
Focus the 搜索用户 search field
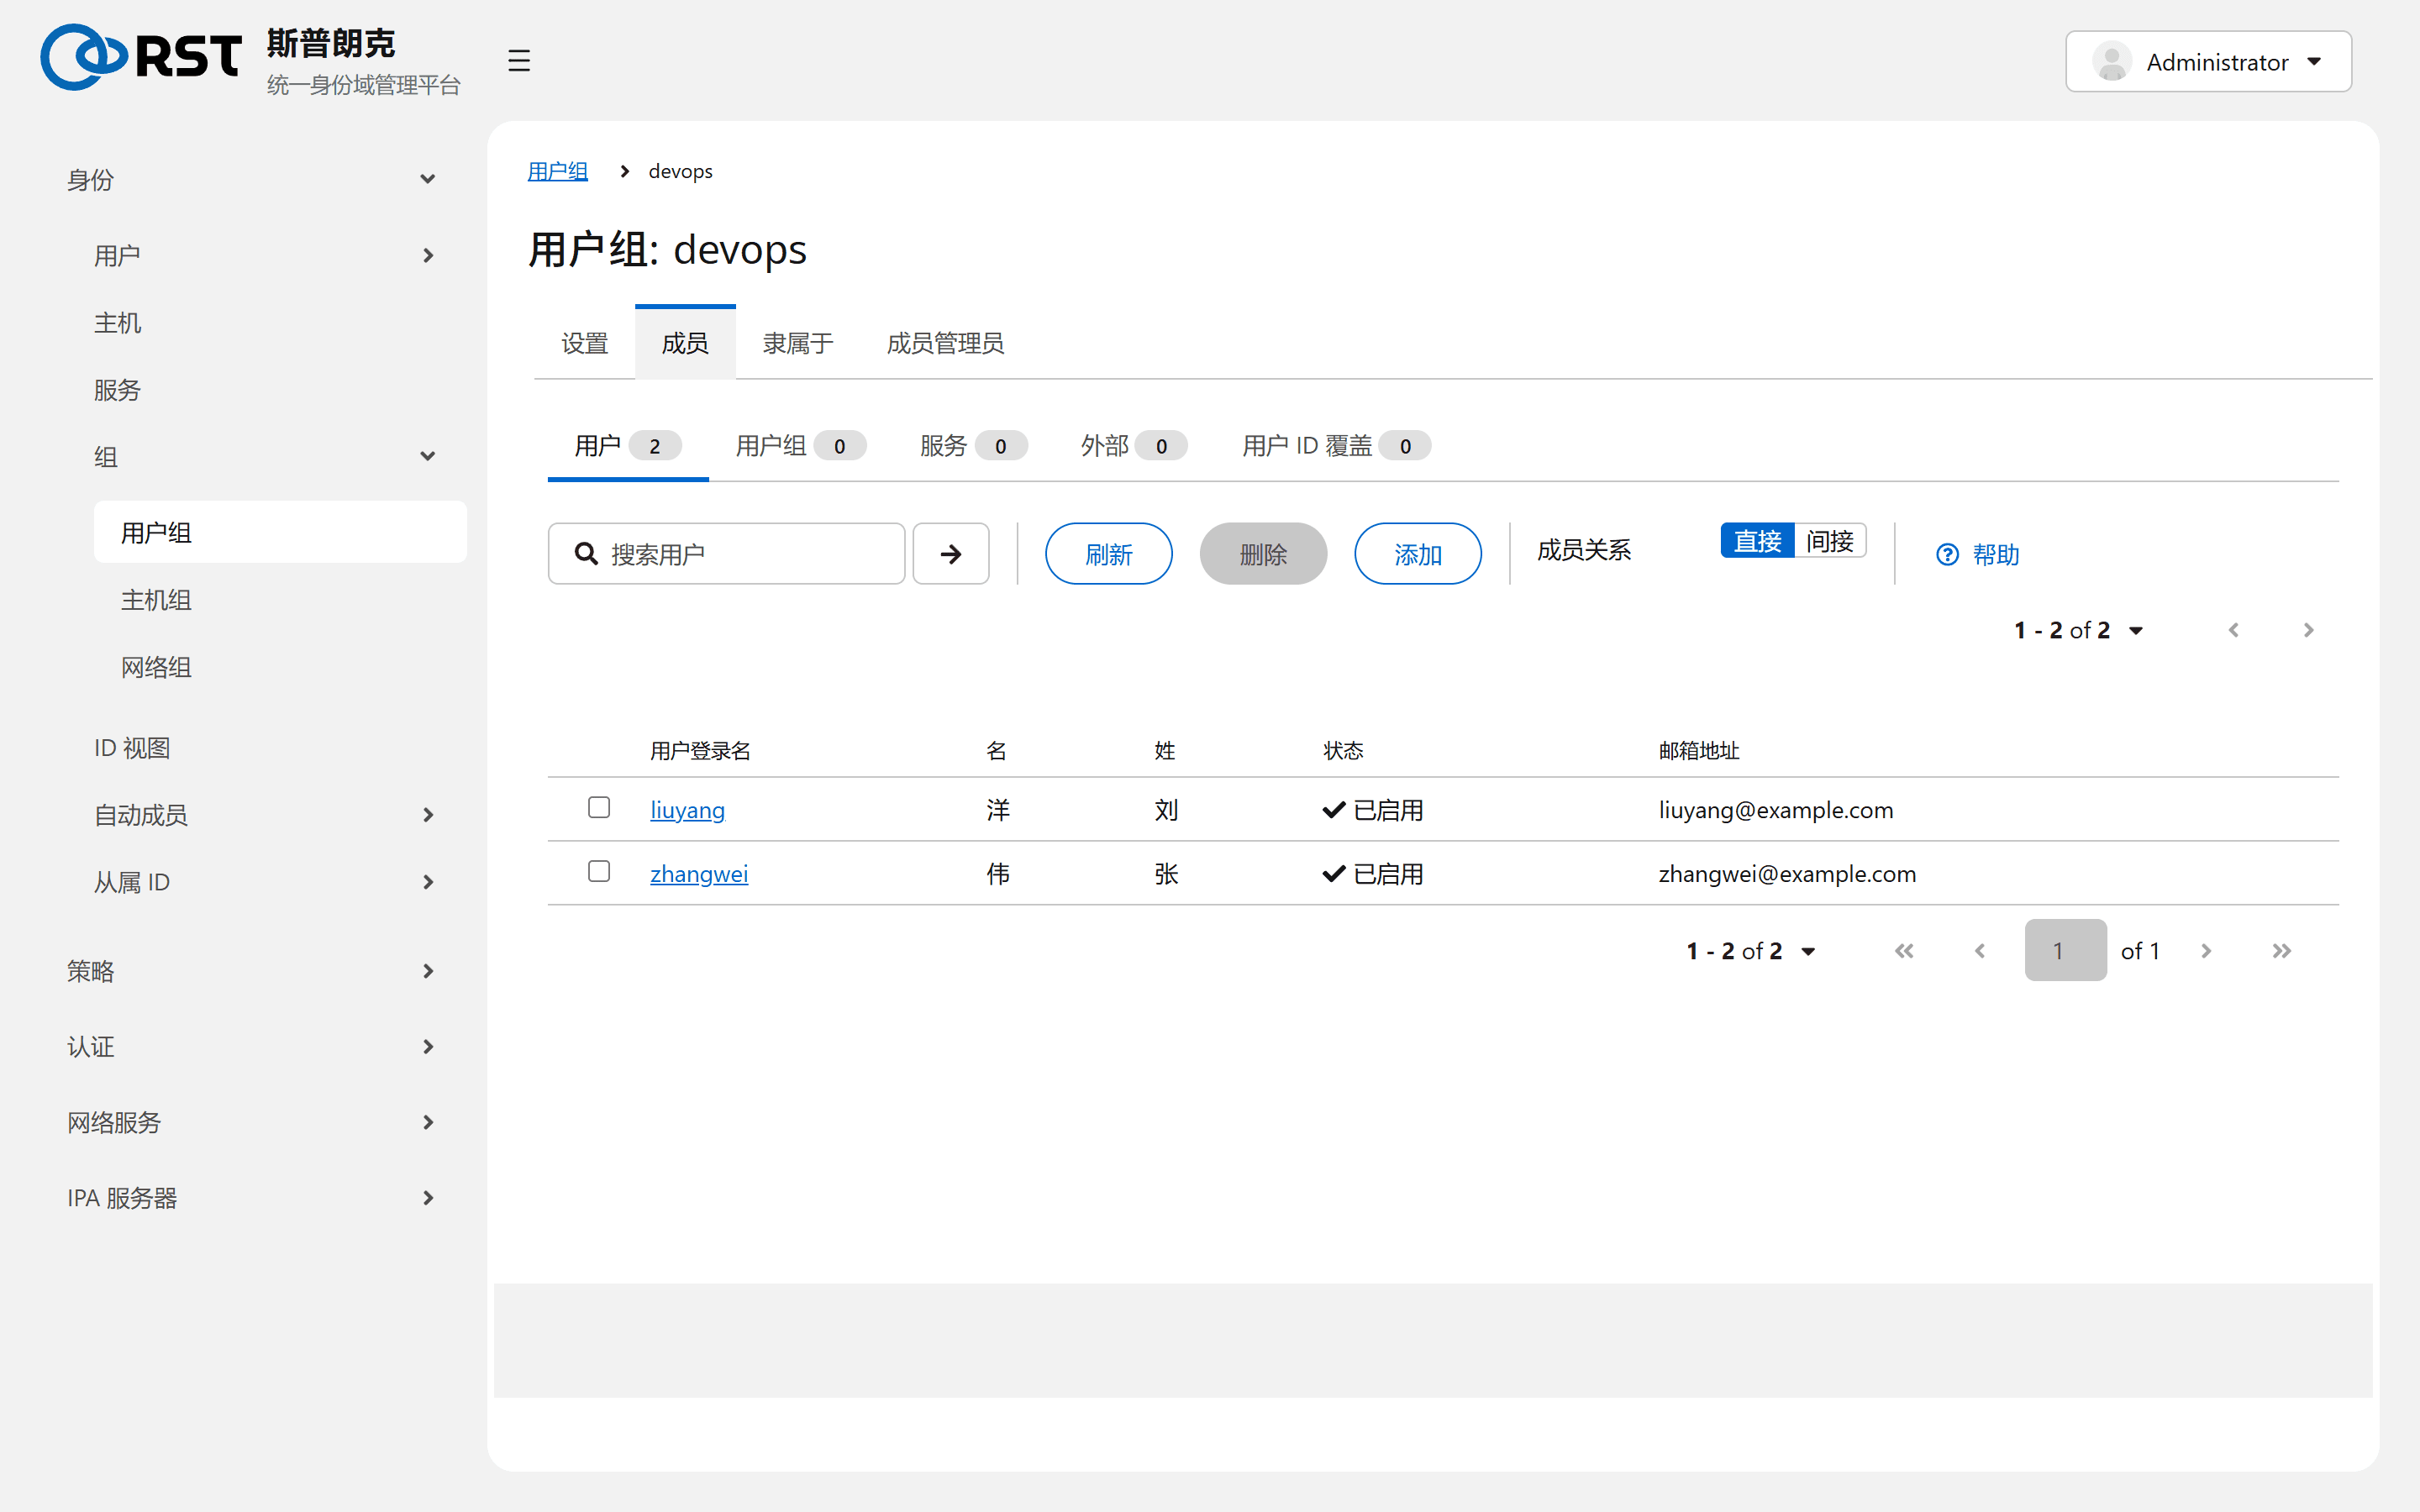coord(726,553)
